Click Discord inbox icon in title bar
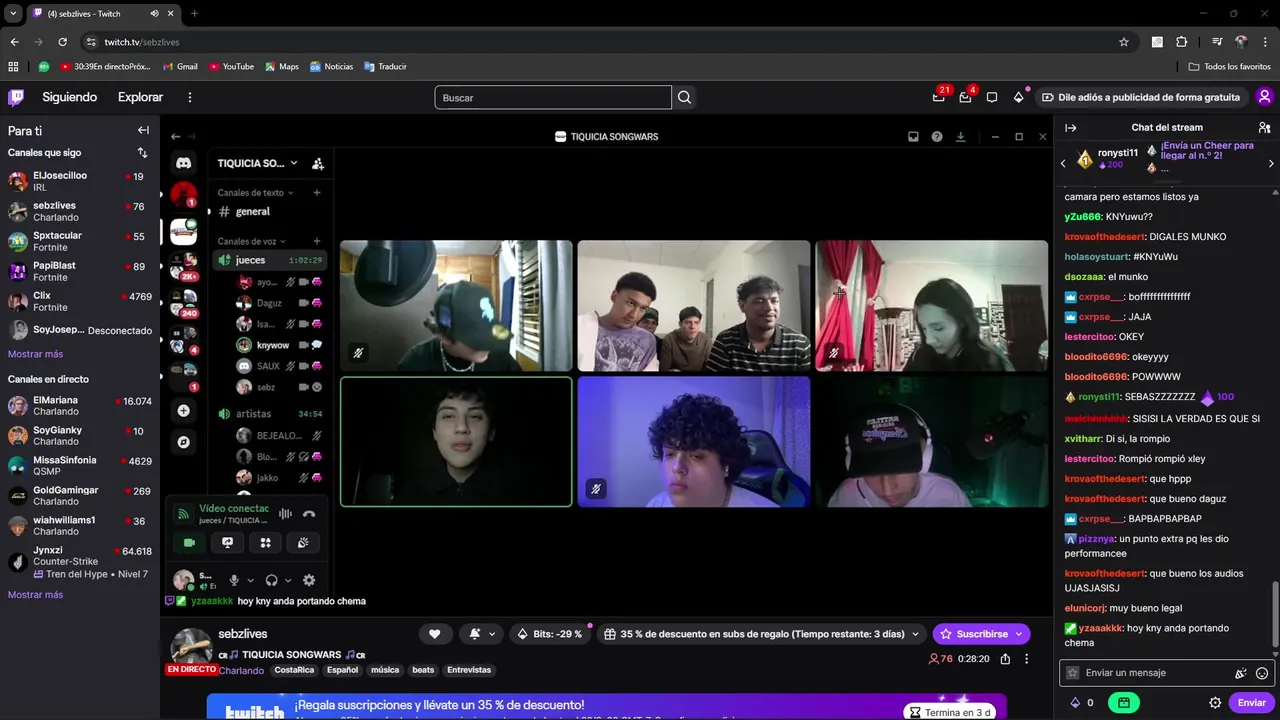This screenshot has width=1280, height=720. (913, 137)
